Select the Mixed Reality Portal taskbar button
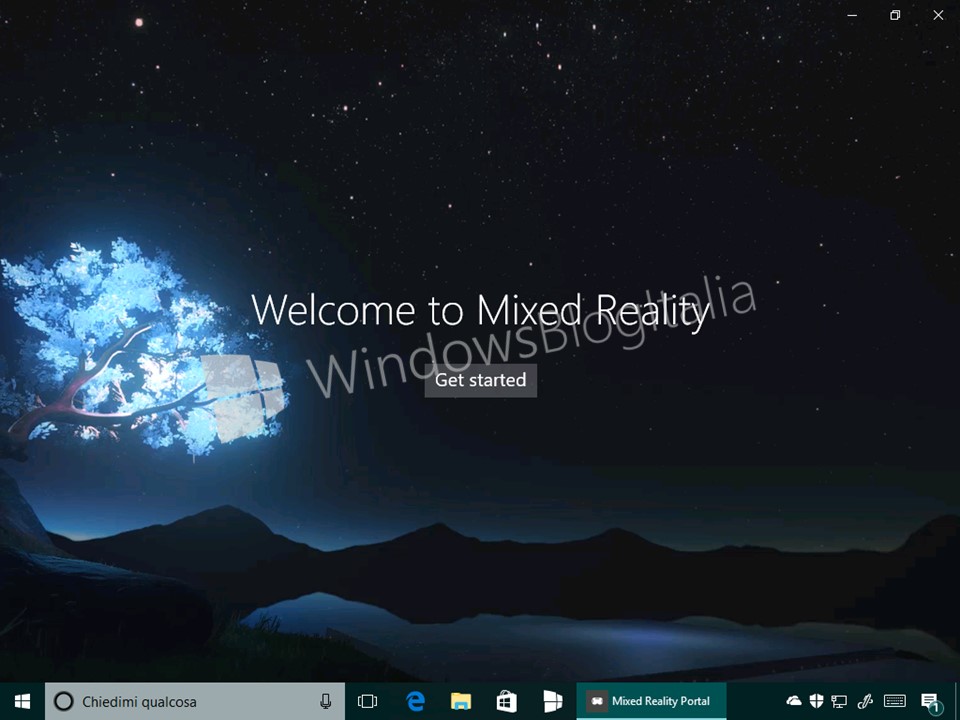 click(651, 701)
